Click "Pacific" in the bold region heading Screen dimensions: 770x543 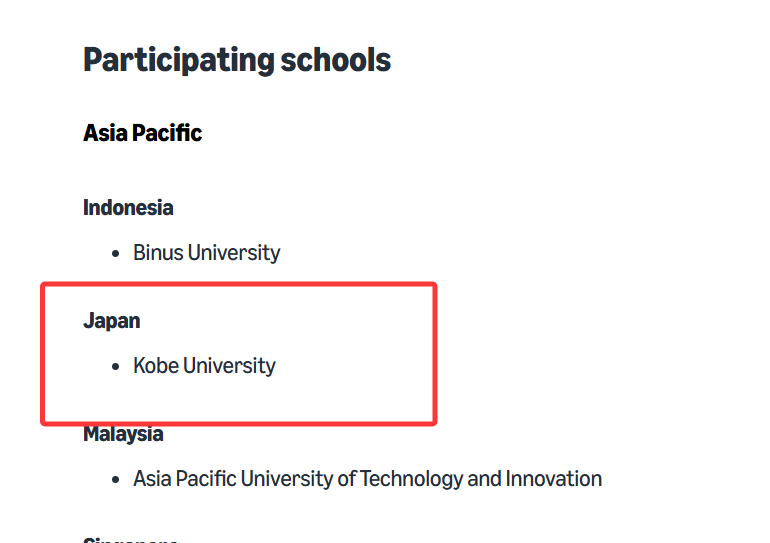(167, 133)
